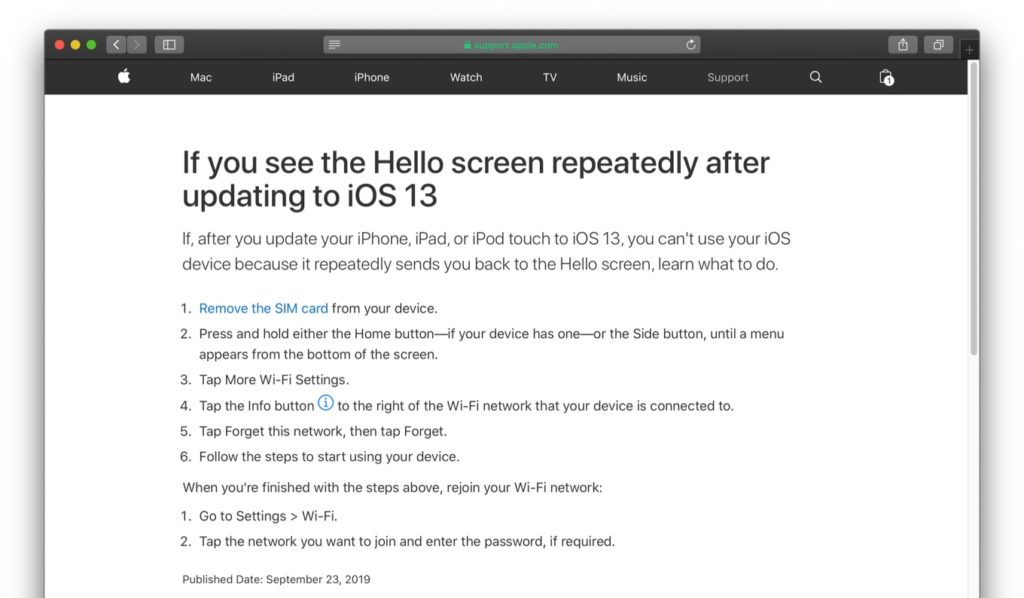Viewport: 1024px width, 598px height.
Task: Click the green lock icon in address bar
Action: point(467,45)
